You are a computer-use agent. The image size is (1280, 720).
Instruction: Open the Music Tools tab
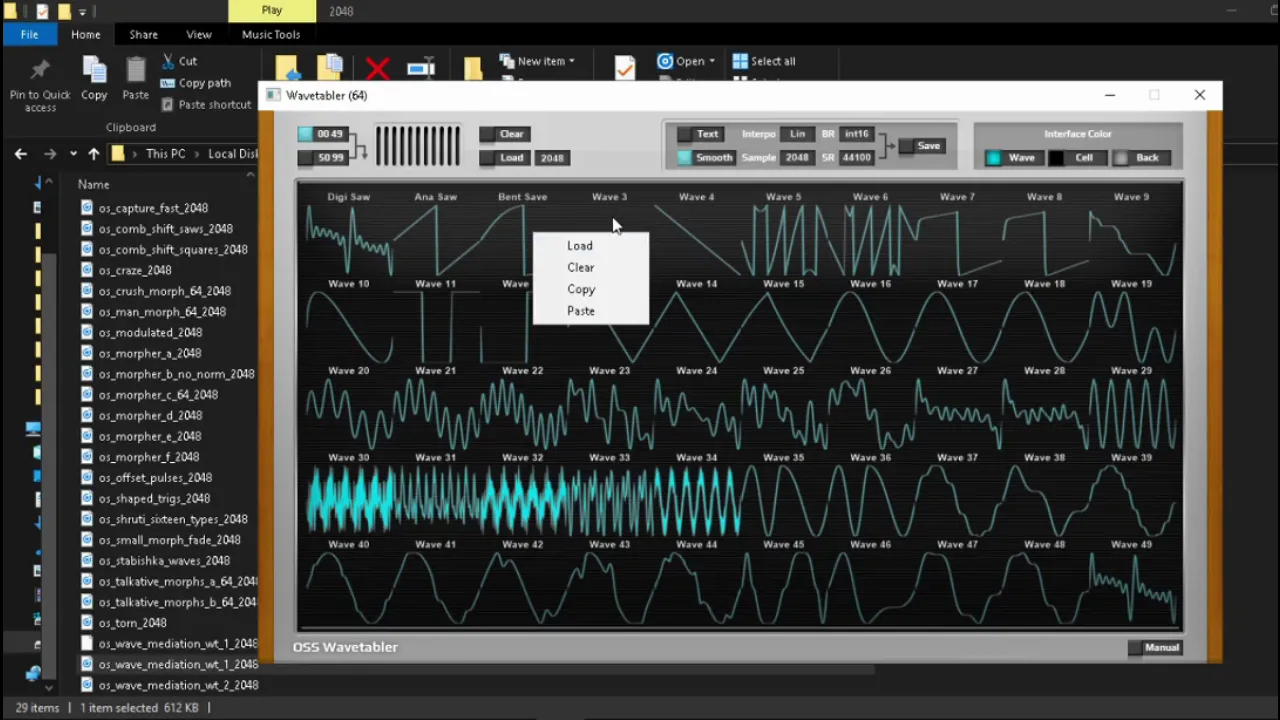pos(271,34)
